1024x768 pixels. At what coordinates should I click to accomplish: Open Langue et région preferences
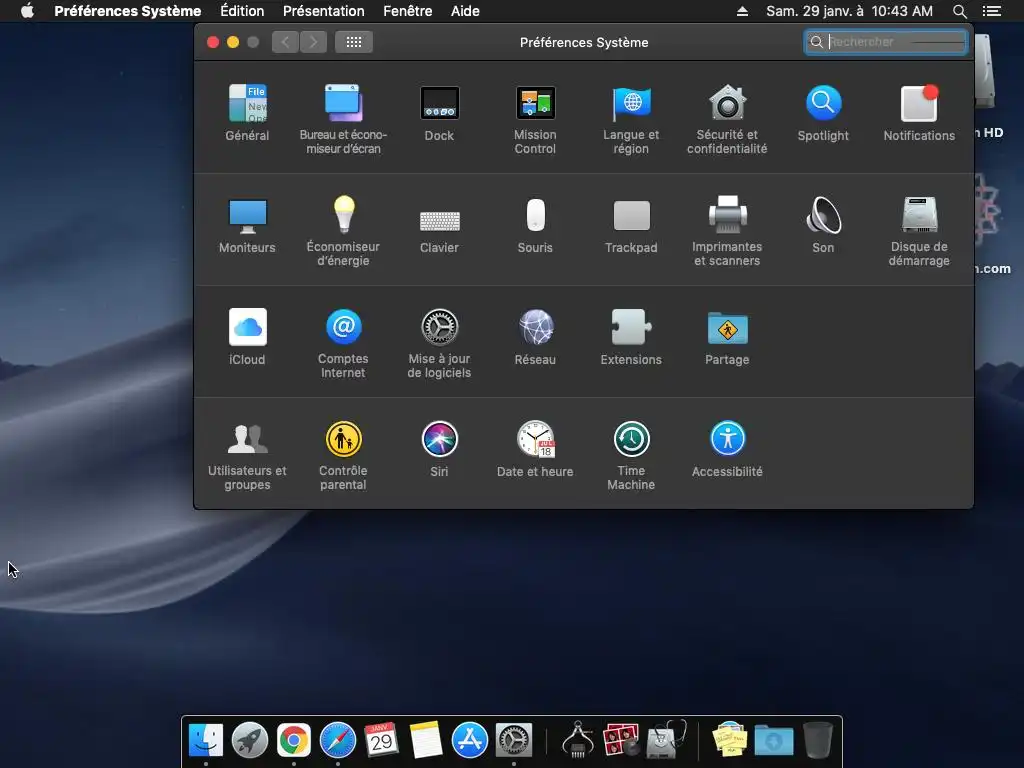click(631, 119)
